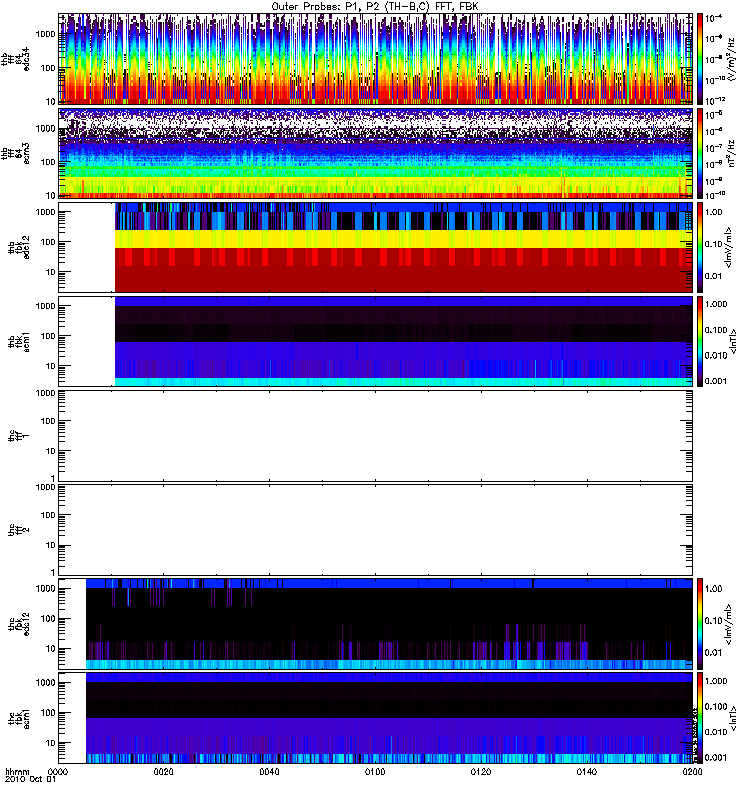Click the <|nT|> color bar of thc fbk scm1
The height and width of the screenshot is (800, 750).
pos(700,718)
